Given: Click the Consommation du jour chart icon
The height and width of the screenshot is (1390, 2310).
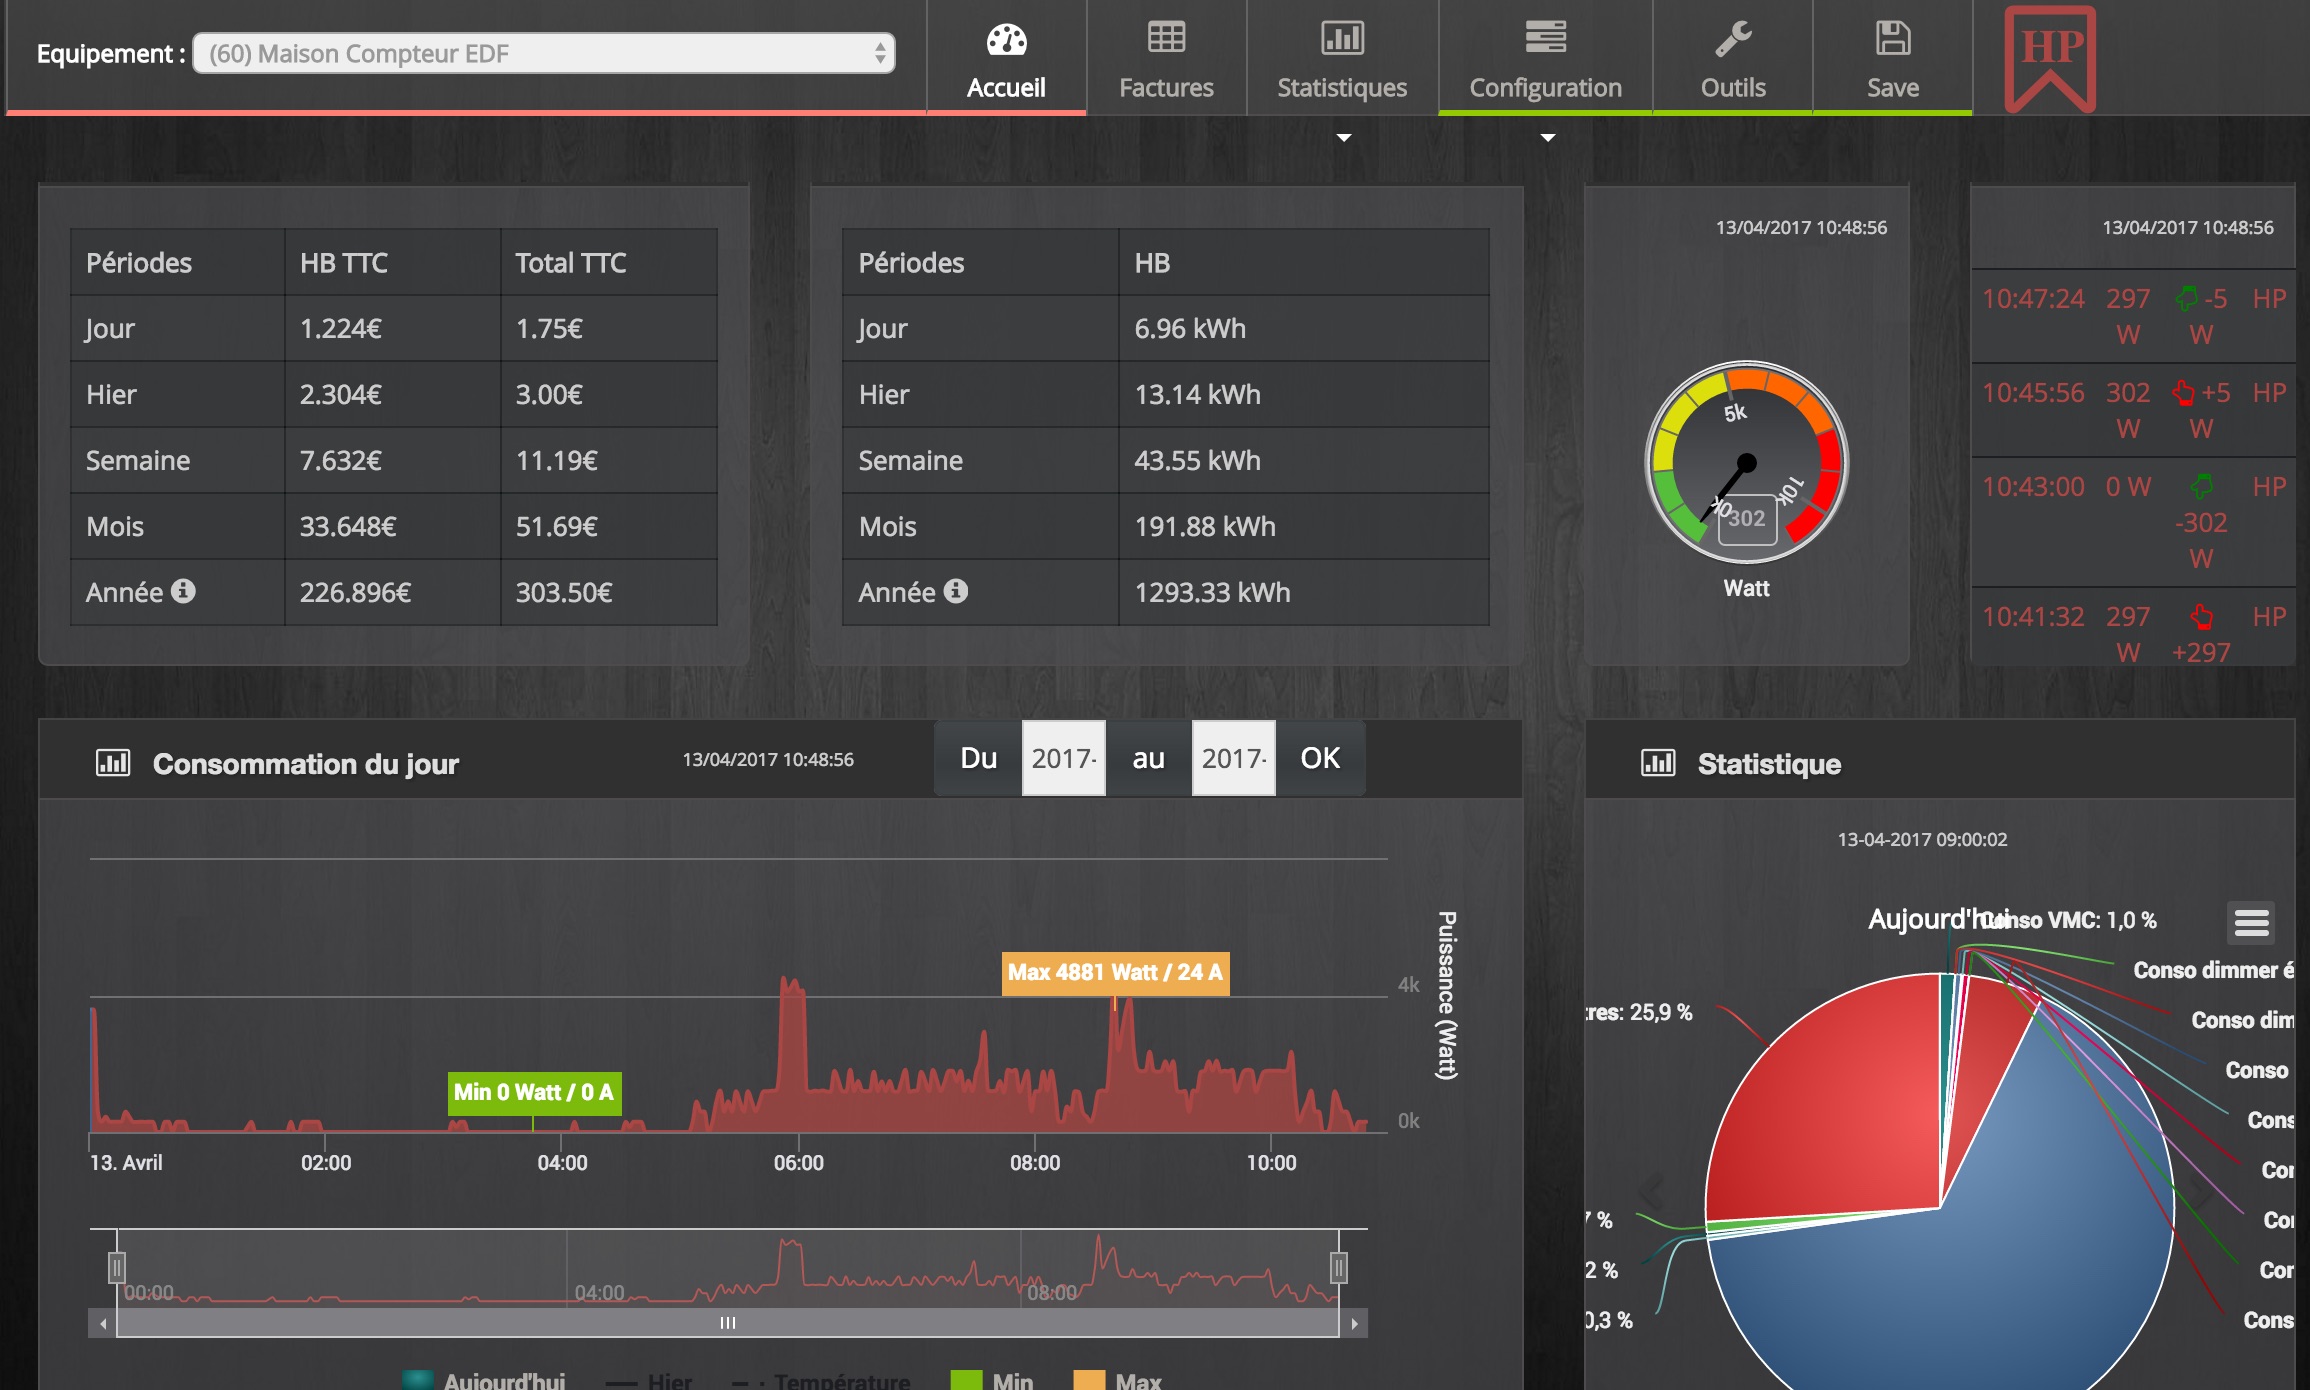Looking at the screenshot, I should pos(113,763).
